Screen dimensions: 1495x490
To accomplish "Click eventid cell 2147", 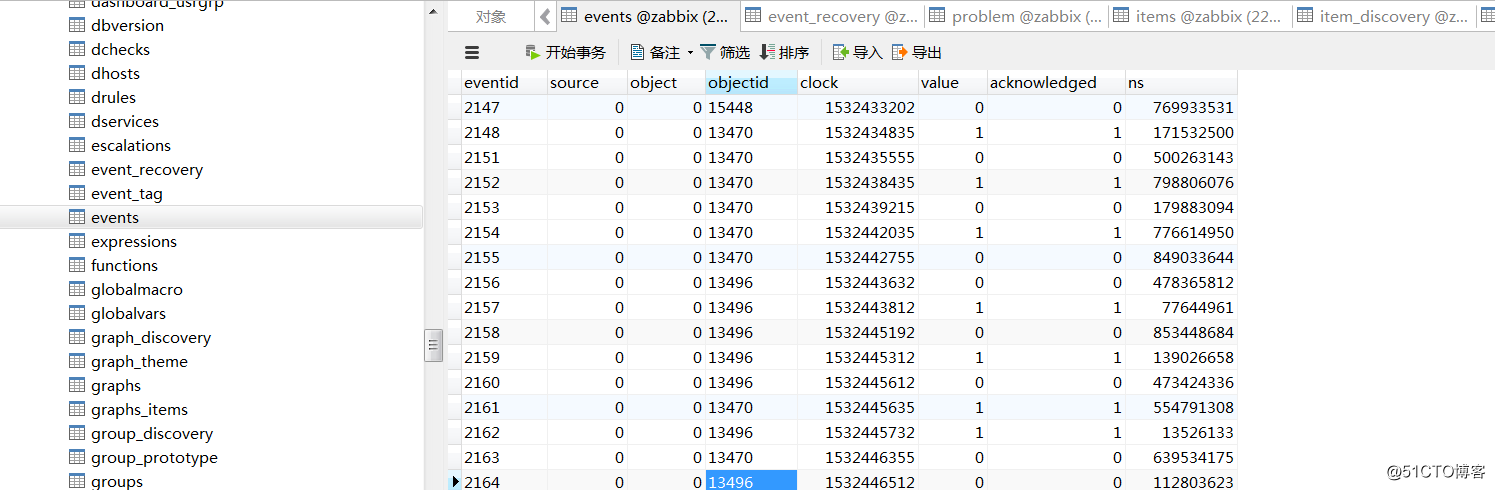I will tap(504, 107).
